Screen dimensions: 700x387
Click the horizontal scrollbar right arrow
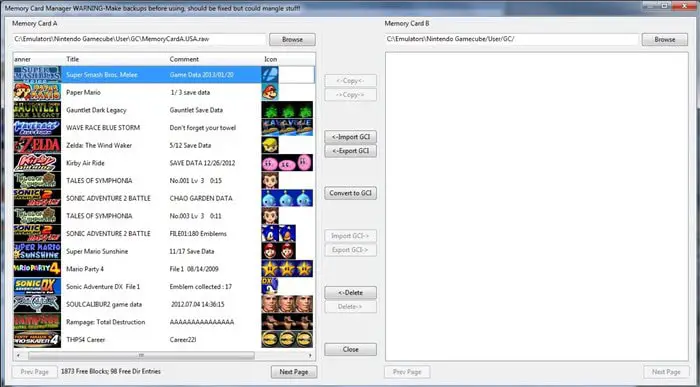click(x=310, y=355)
